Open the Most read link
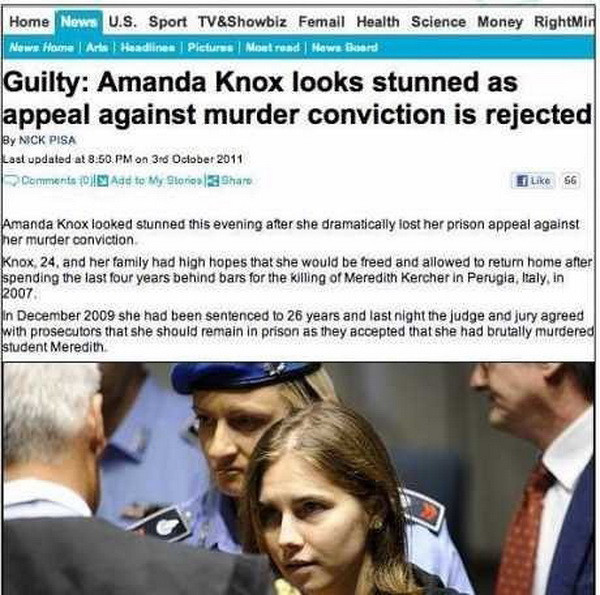This screenshot has height=595, width=600. [272, 47]
